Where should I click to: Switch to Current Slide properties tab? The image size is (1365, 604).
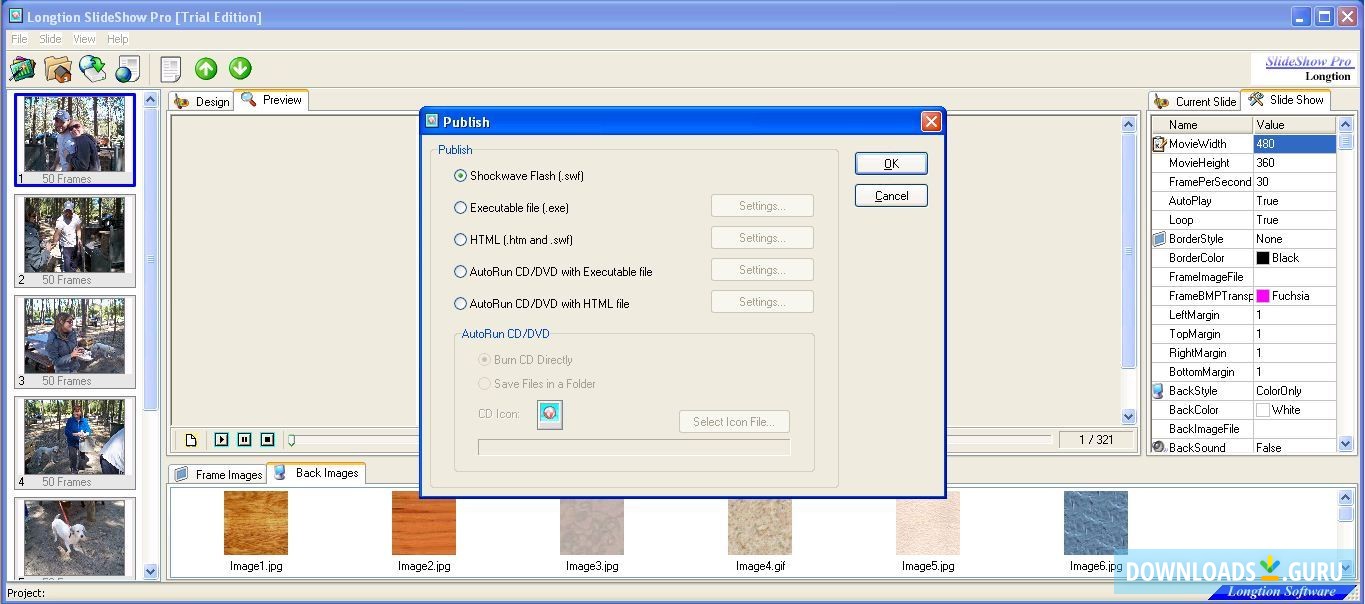tap(1195, 101)
